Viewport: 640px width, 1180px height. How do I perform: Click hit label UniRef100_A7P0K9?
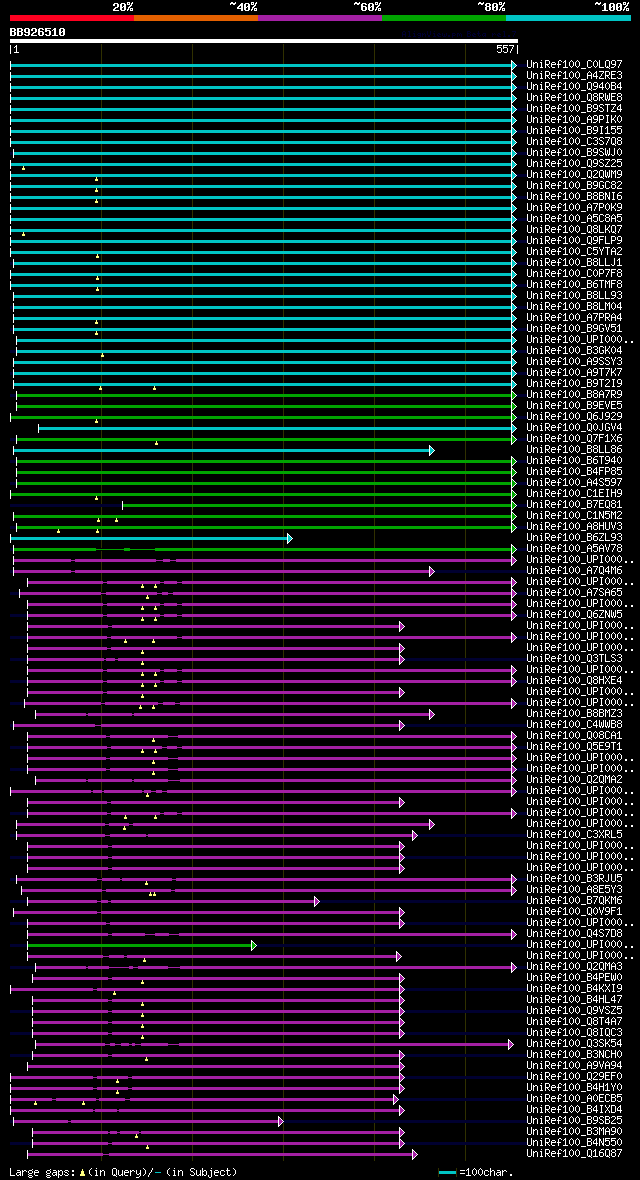574,207
